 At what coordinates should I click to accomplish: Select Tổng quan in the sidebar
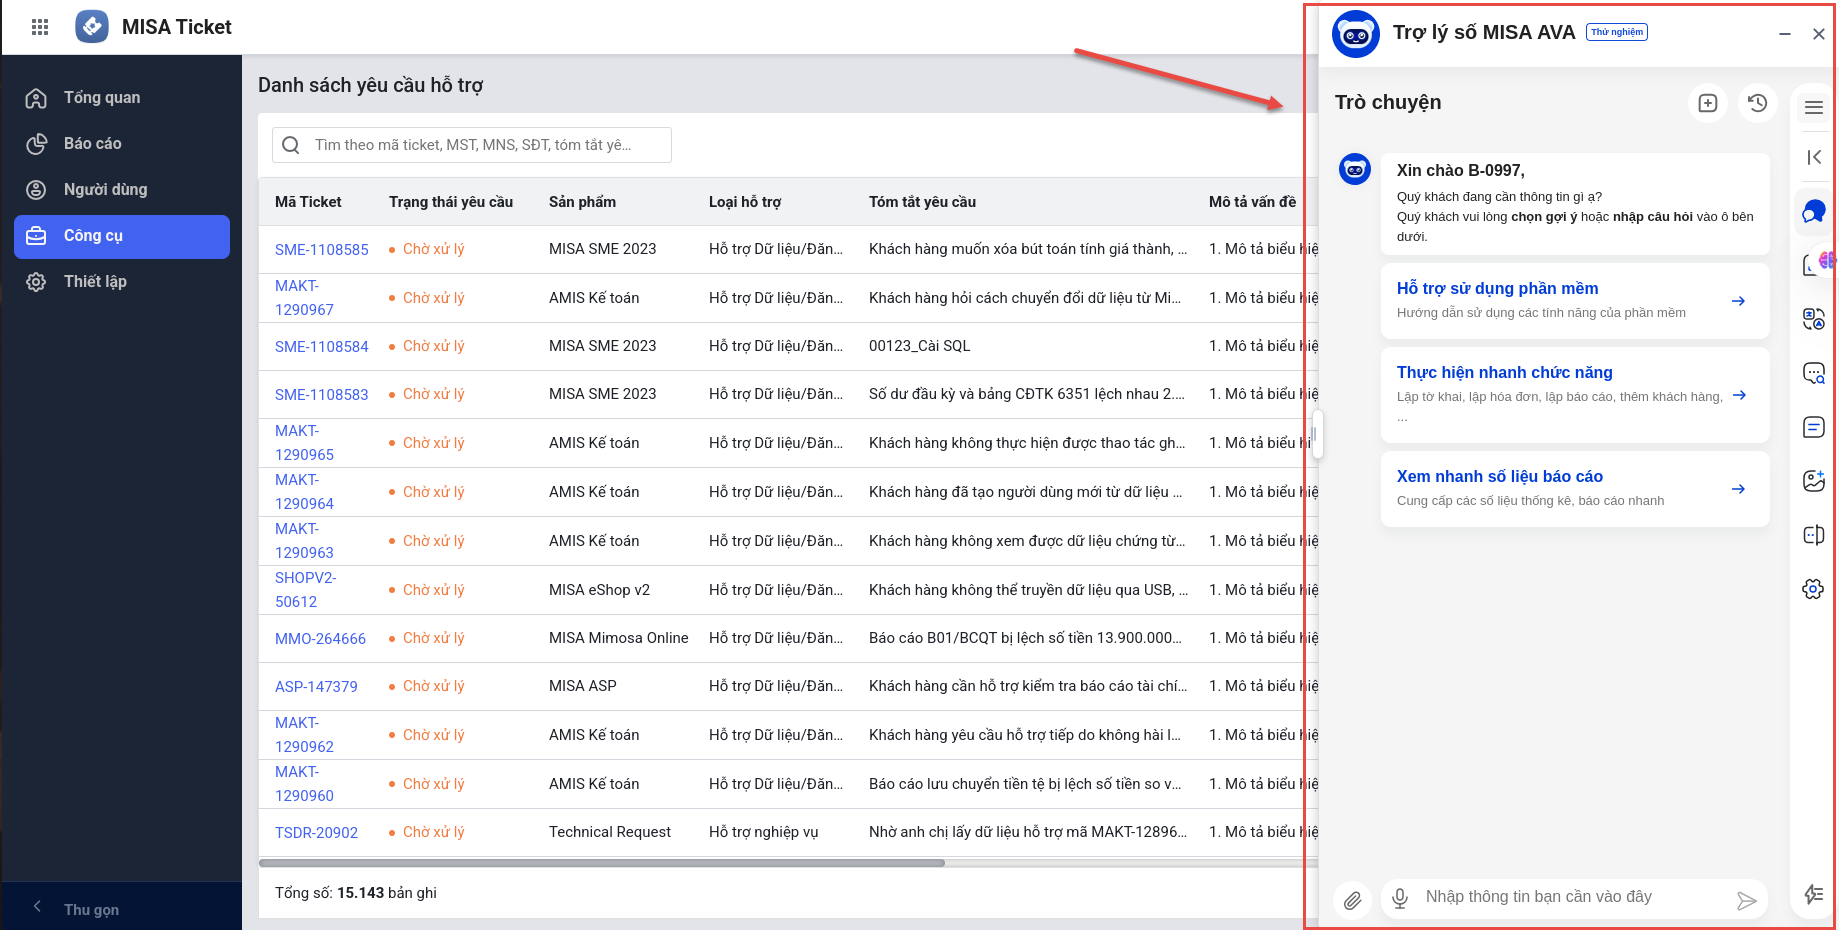click(x=102, y=98)
